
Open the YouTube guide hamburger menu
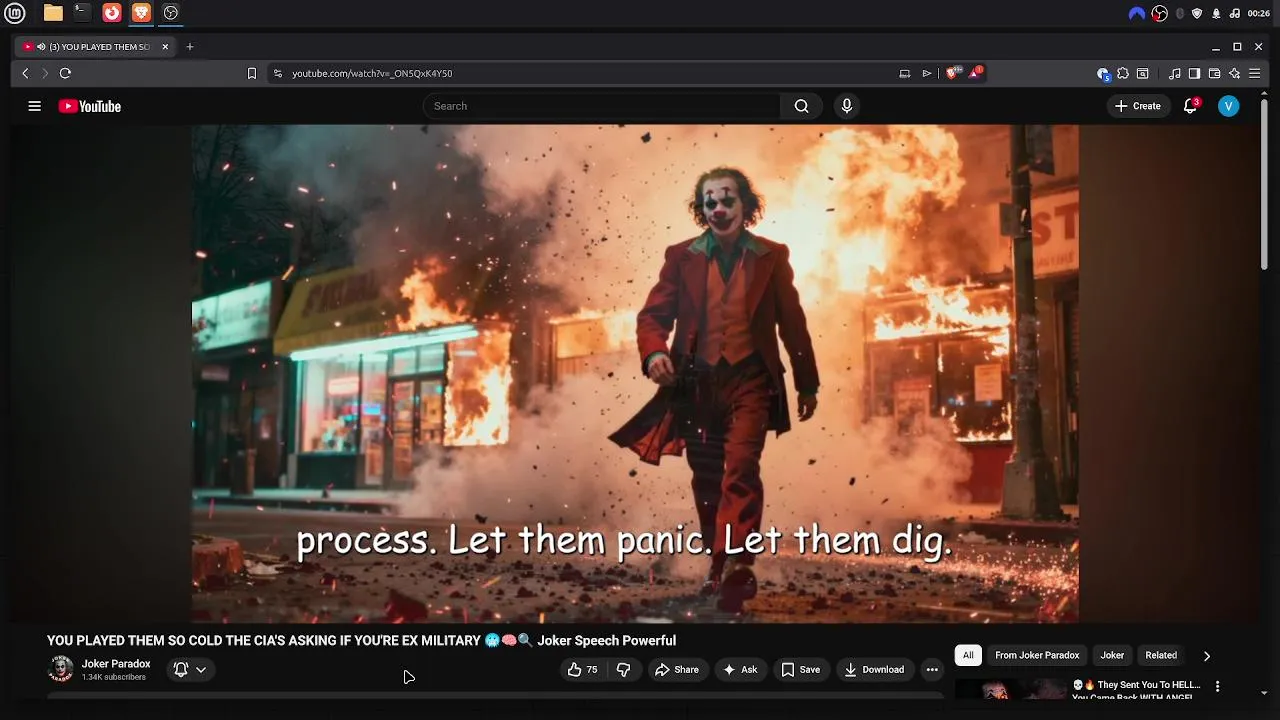pos(35,106)
